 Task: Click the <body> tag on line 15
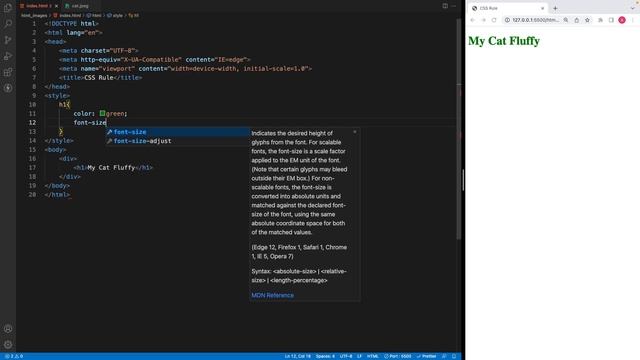coord(56,150)
